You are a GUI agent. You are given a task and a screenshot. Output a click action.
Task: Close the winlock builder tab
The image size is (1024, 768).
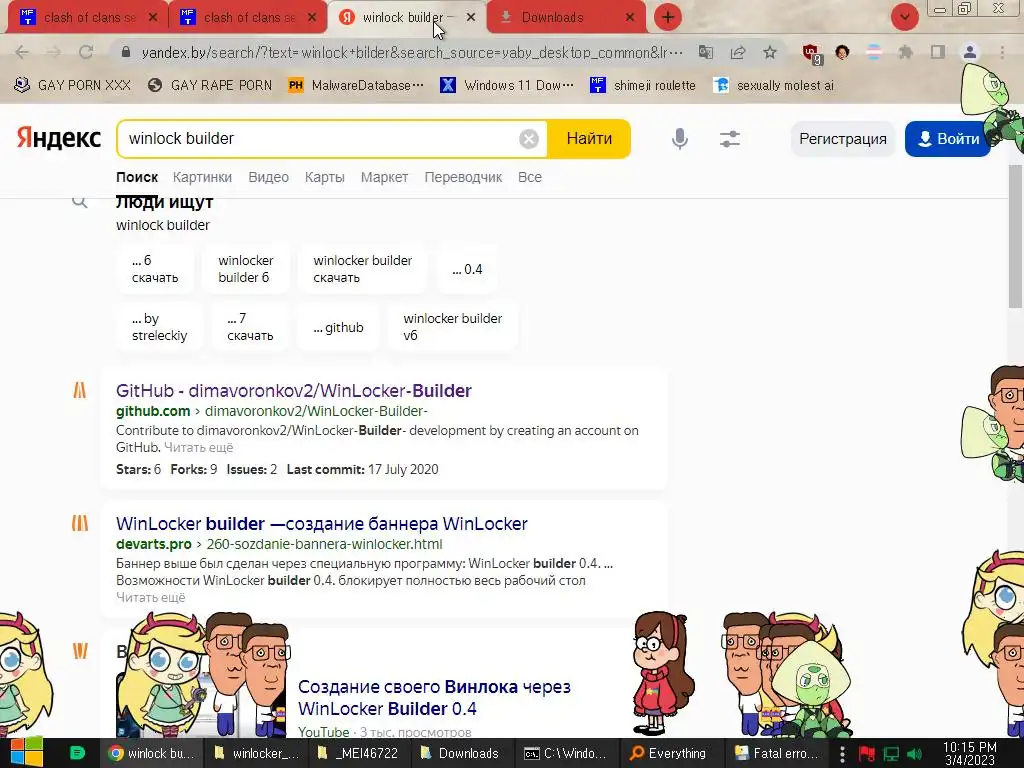[471, 18]
